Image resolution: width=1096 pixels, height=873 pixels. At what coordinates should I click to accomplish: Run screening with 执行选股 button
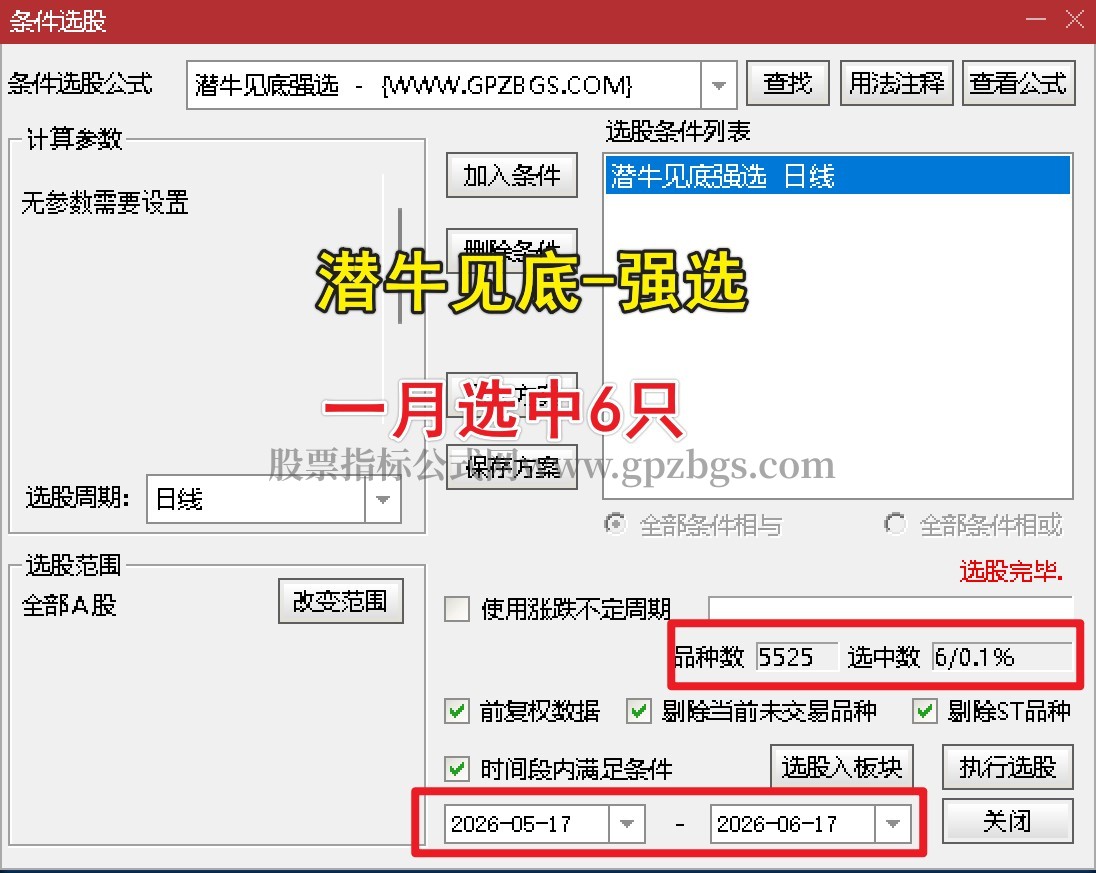1007,767
